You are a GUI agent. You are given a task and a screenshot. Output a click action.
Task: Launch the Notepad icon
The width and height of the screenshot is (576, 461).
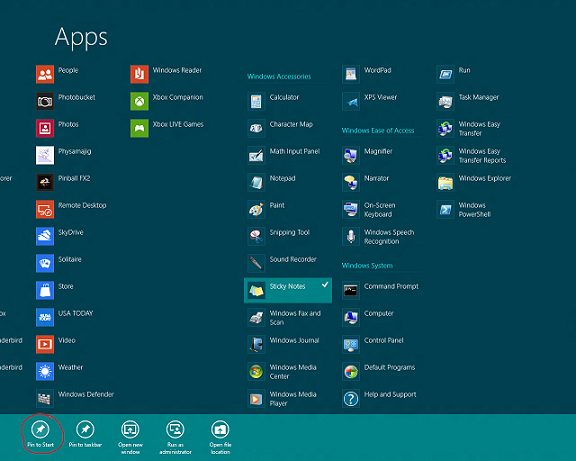pyautogui.click(x=256, y=182)
